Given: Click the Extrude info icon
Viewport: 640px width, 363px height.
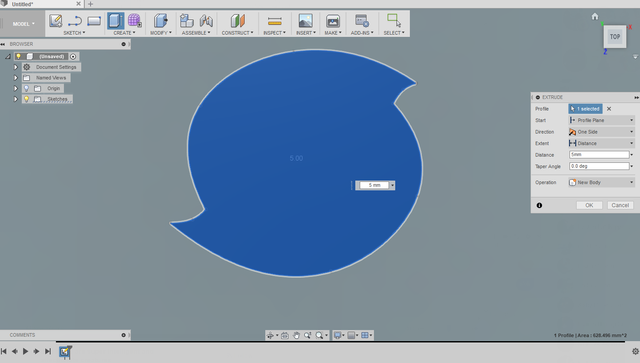Looking at the screenshot, I should click(539, 205).
